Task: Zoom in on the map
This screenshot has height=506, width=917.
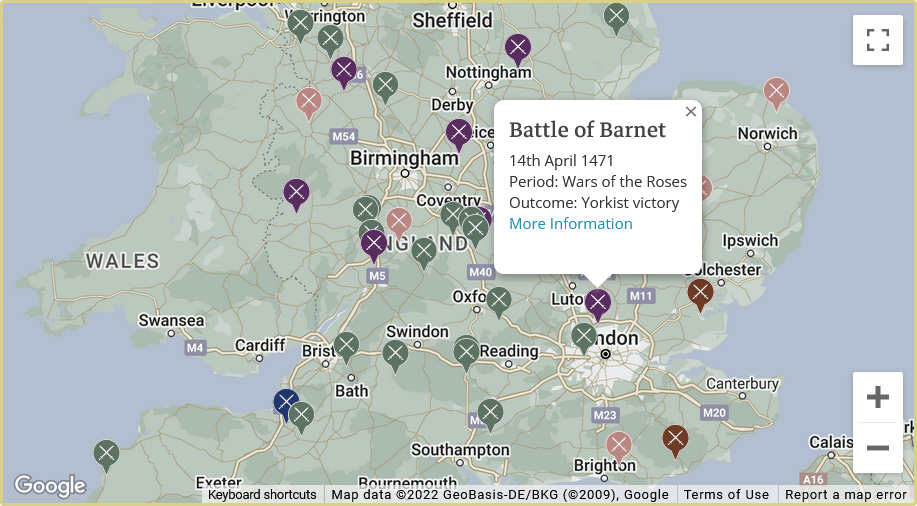Action: 878,397
